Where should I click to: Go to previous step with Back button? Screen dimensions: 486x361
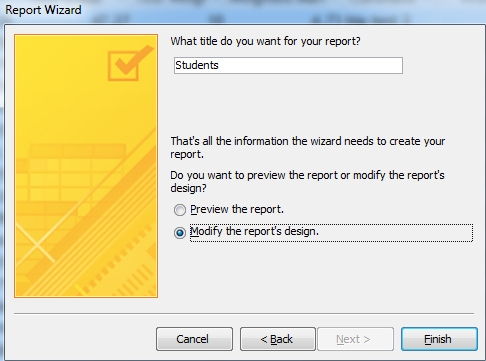click(278, 339)
